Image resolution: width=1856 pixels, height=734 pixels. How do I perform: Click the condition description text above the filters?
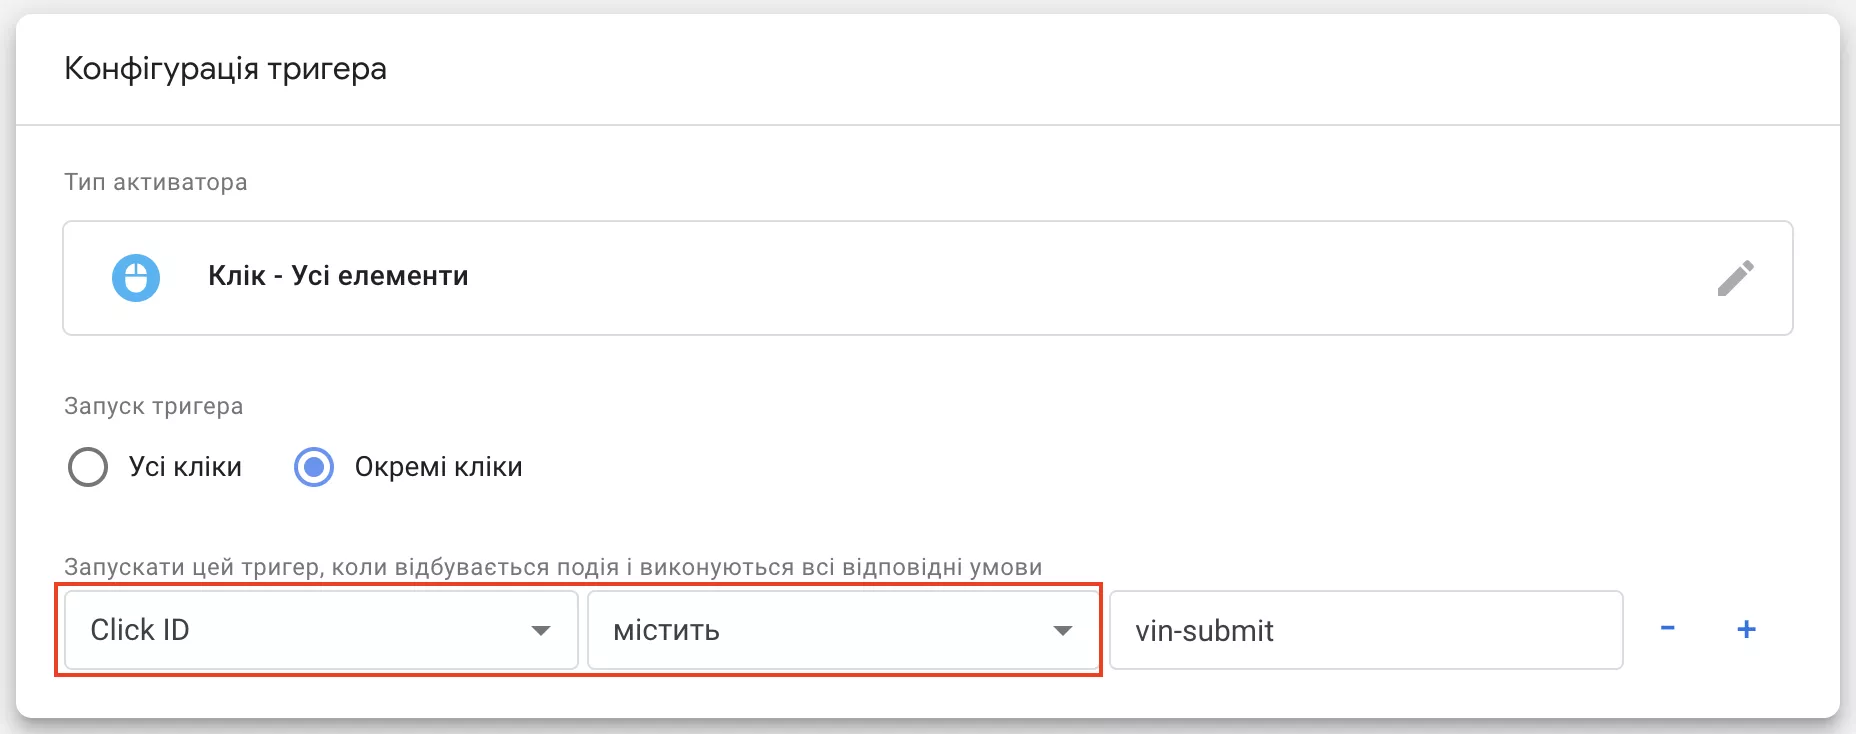(x=553, y=567)
